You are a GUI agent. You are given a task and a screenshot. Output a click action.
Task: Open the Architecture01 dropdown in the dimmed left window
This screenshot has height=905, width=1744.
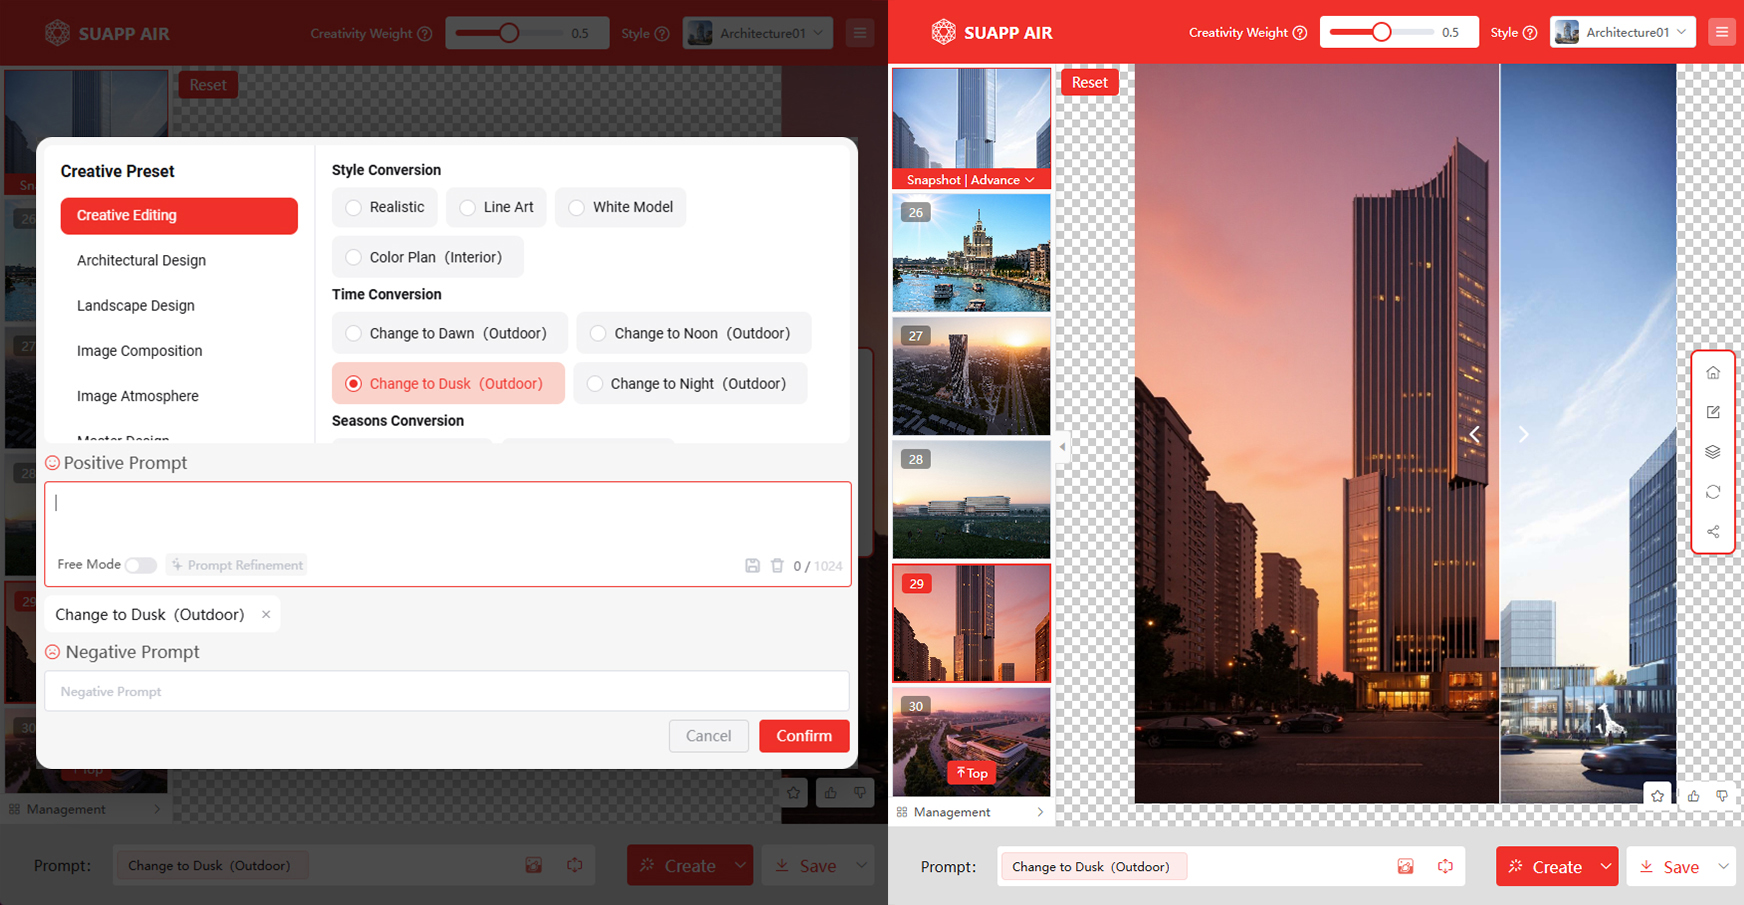757,33
